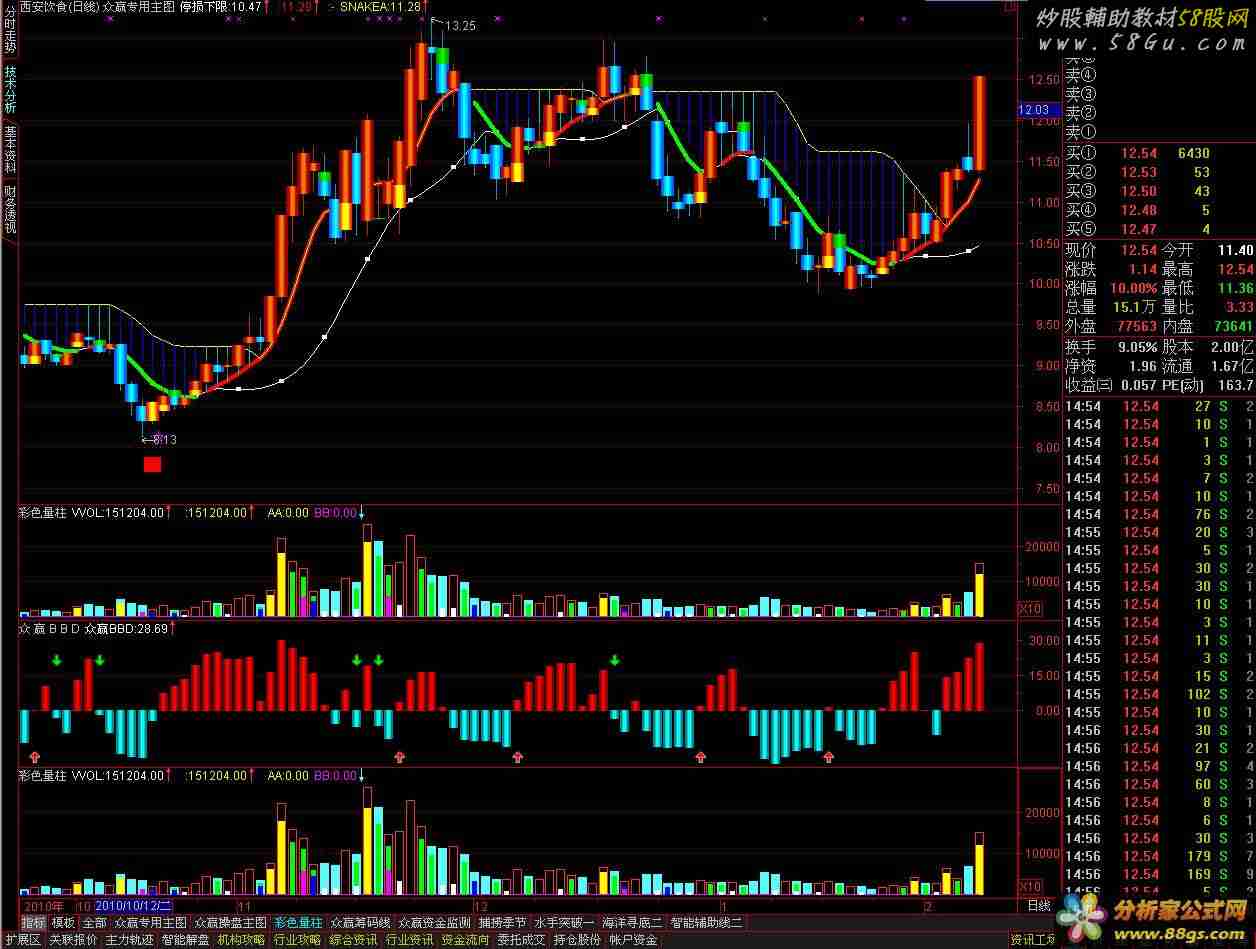
Task: Click the 买④ bid price 12.48
Action: [1139, 210]
